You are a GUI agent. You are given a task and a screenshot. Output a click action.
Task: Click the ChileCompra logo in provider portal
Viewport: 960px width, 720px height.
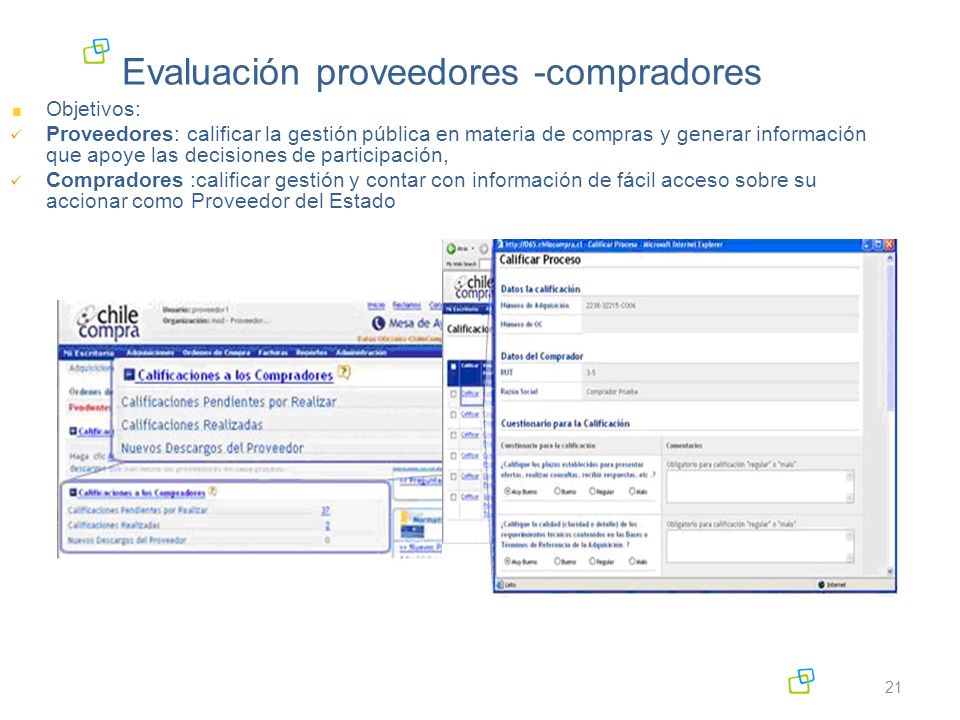pos(108,321)
